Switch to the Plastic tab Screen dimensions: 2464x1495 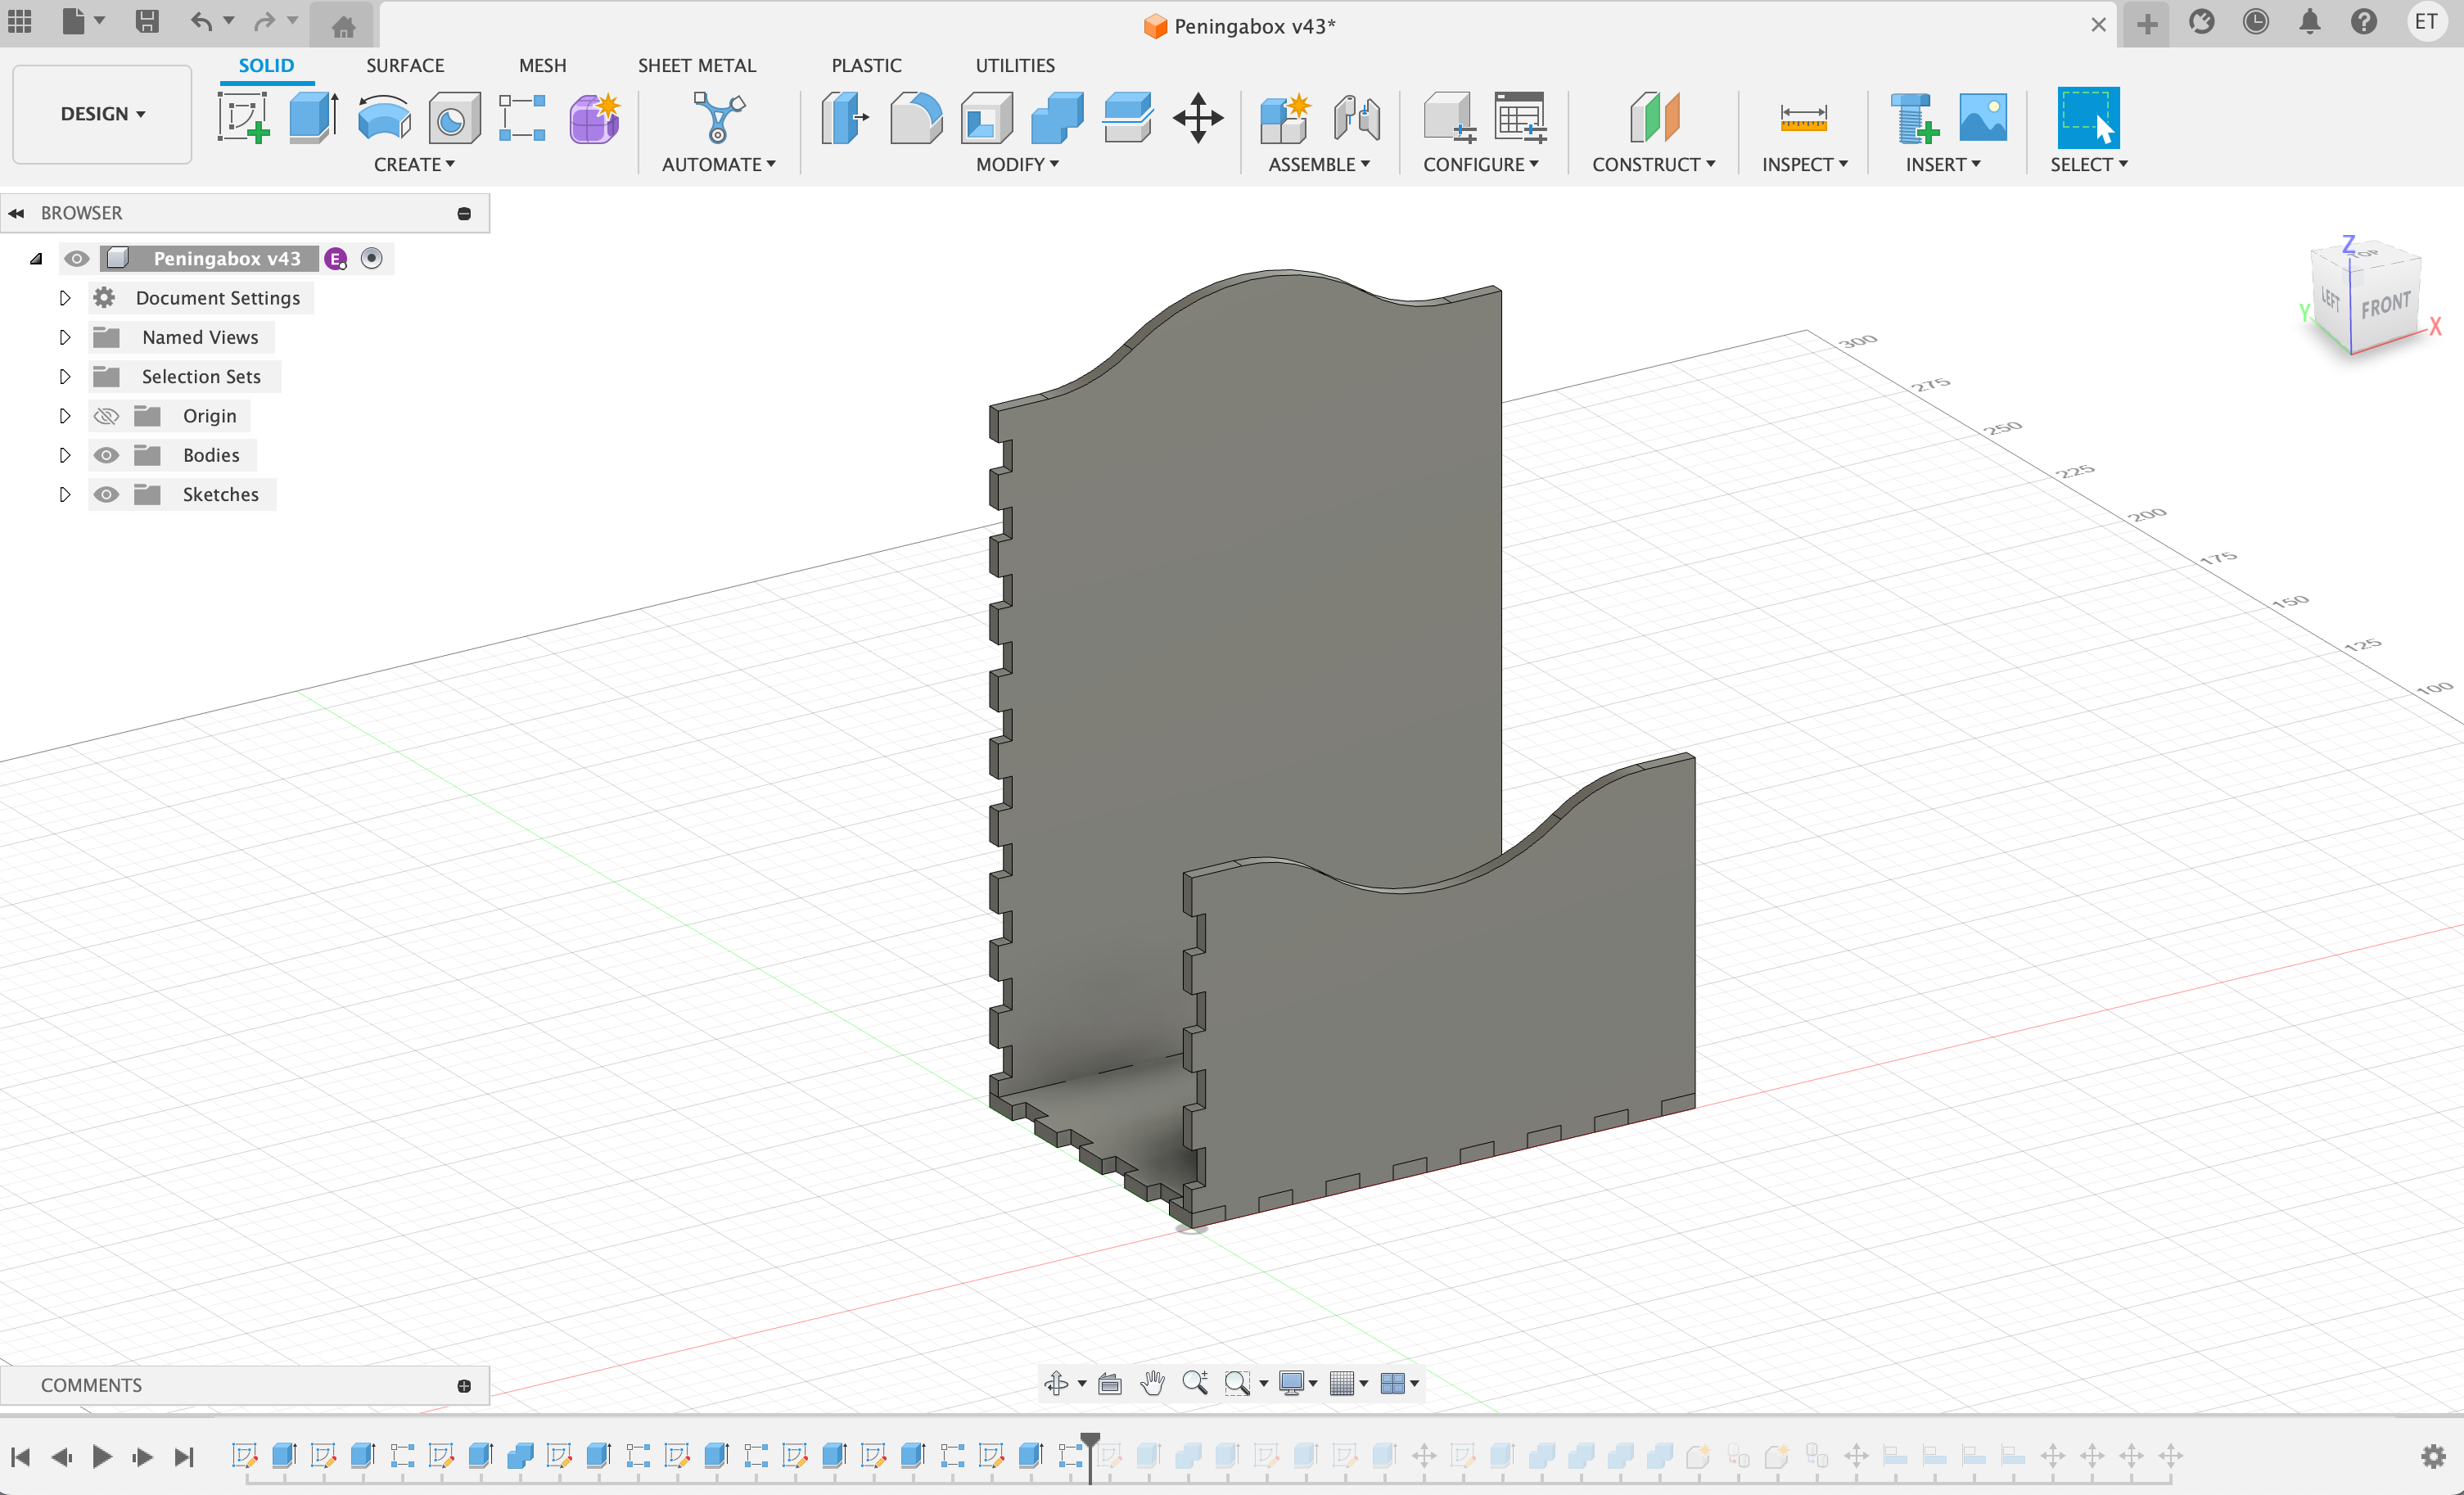[x=866, y=65]
